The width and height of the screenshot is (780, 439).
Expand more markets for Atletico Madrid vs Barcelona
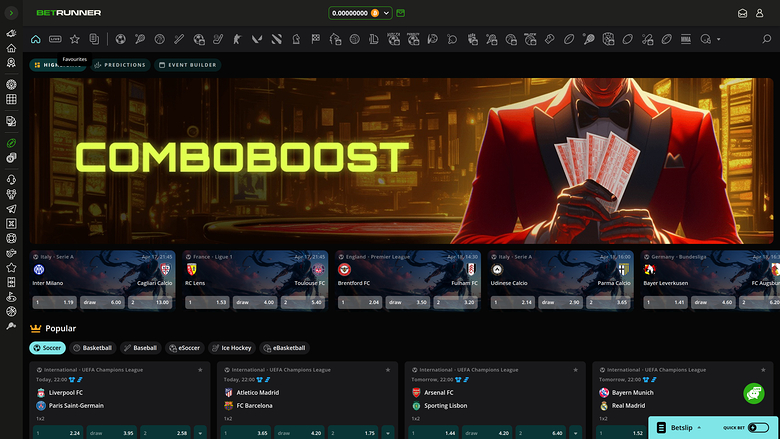click(x=388, y=433)
